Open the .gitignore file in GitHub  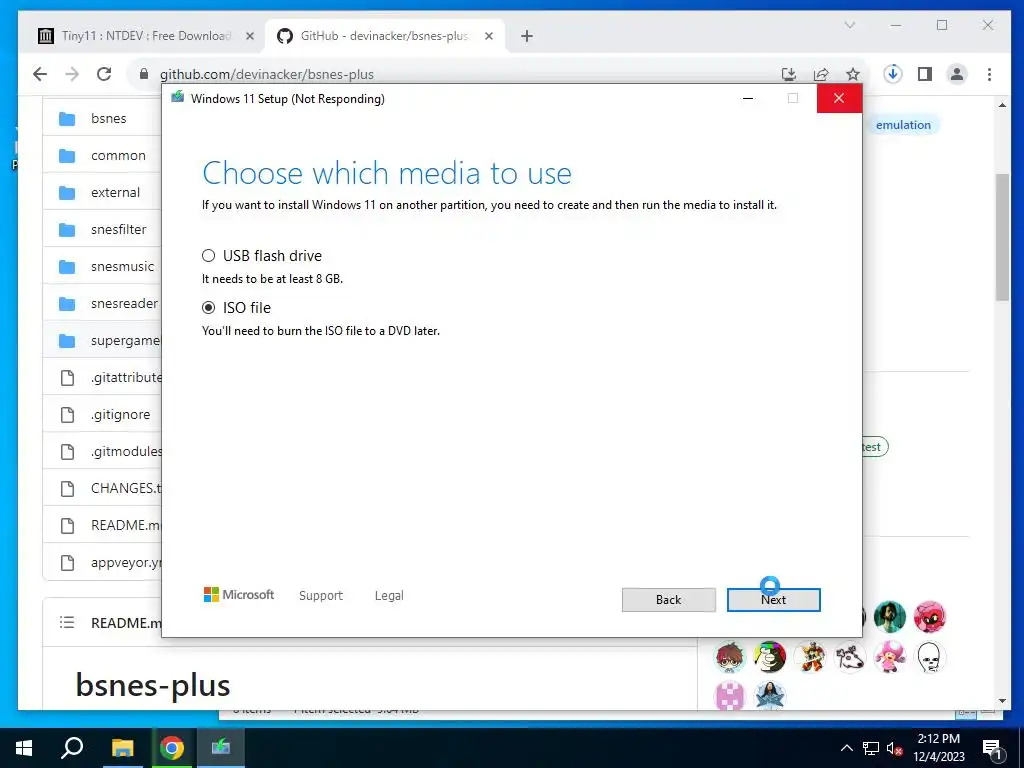121,415
